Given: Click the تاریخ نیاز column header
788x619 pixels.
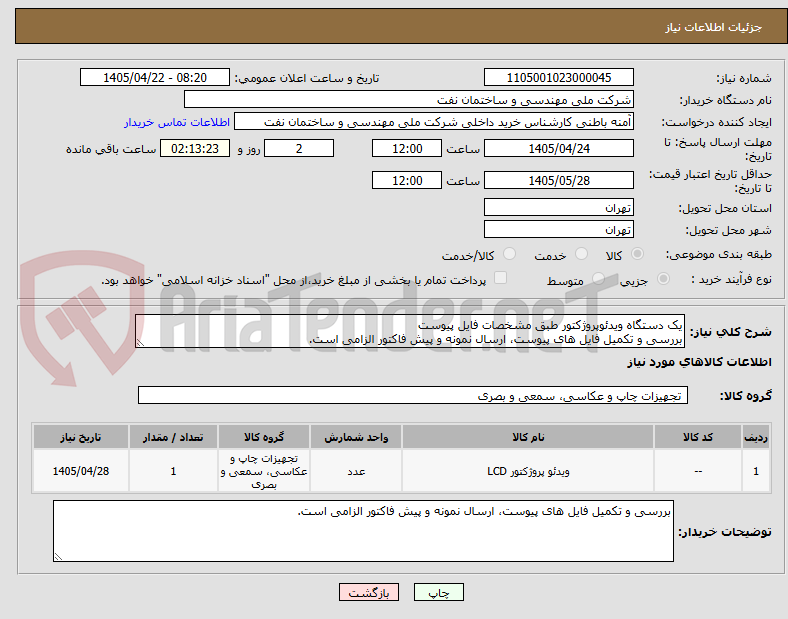Looking at the screenshot, I should [x=81, y=437].
